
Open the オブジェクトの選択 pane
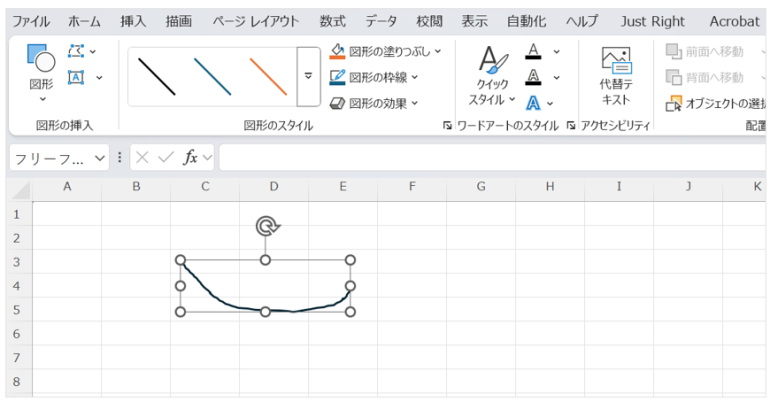(x=715, y=104)
